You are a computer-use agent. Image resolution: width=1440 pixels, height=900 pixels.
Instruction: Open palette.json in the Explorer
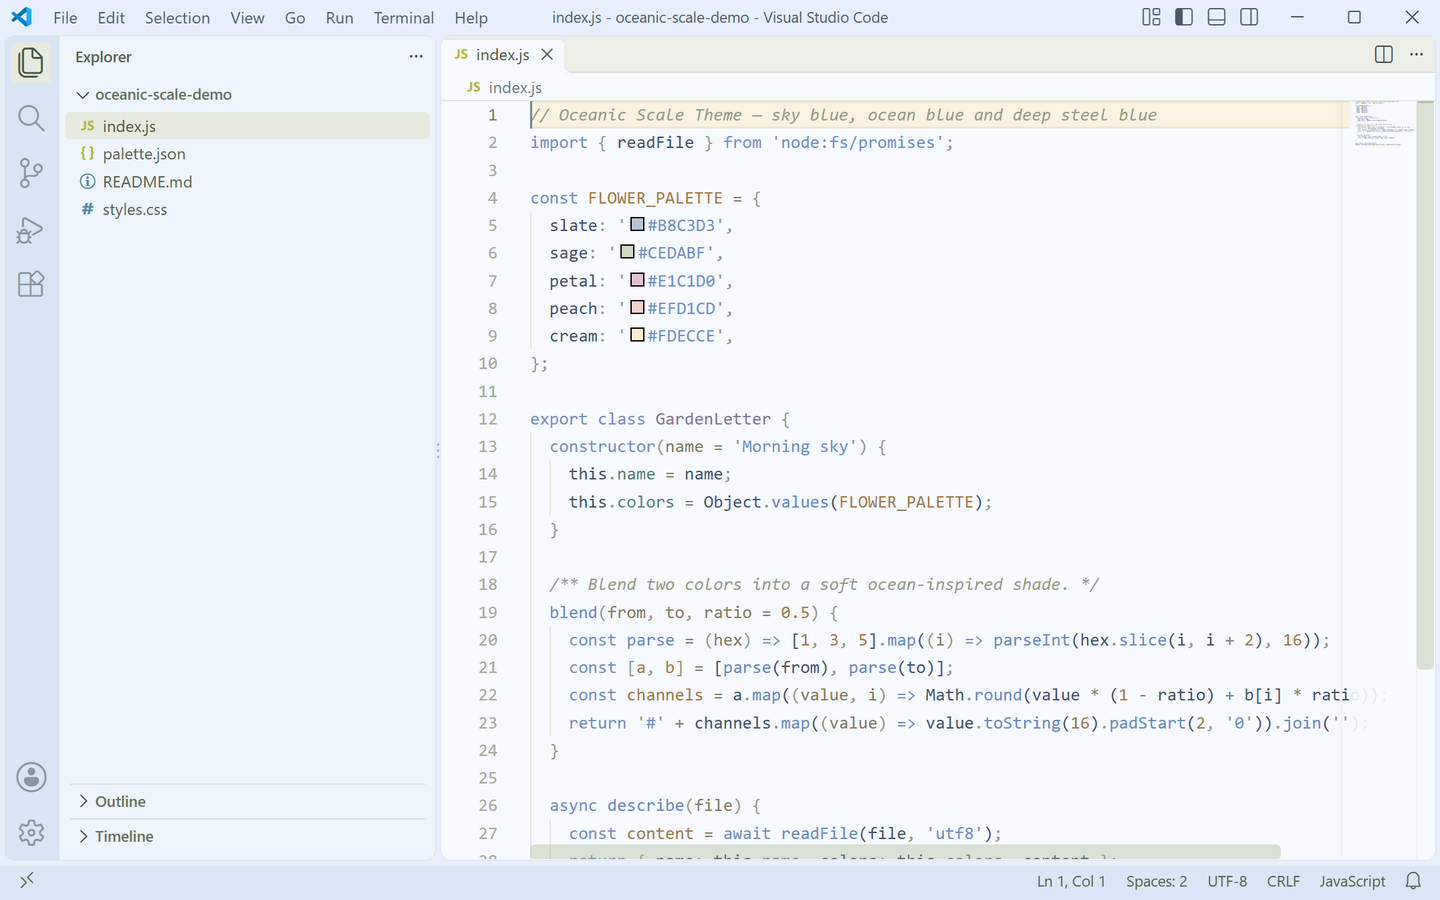tap(248, 154)
